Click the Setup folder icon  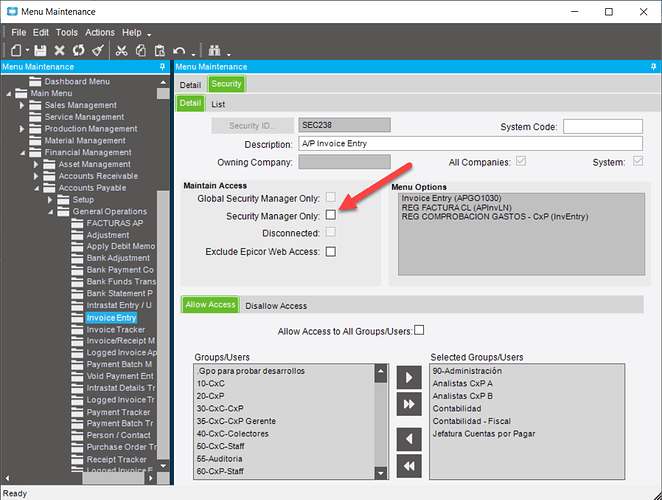[63, 200]
